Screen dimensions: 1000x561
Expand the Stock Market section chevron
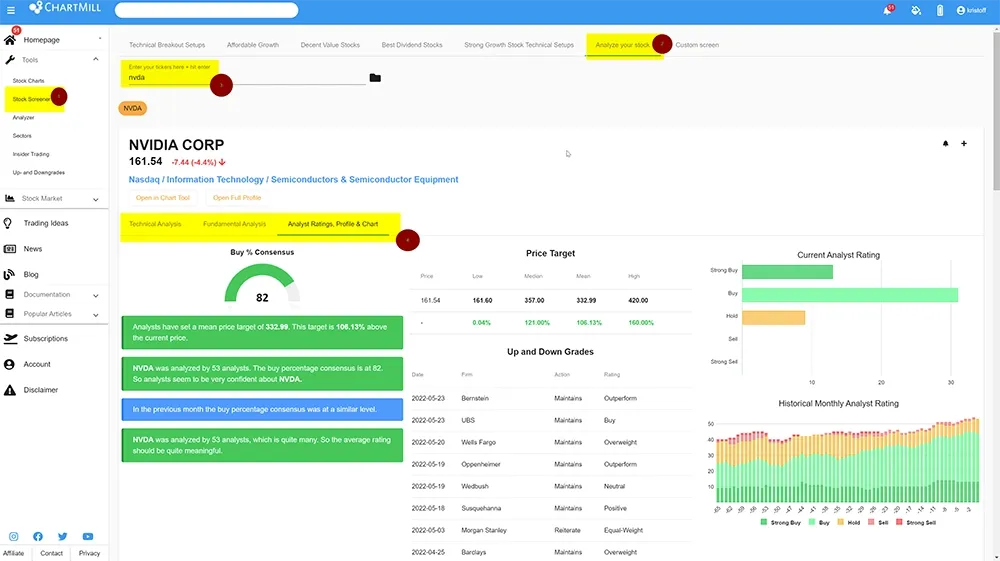point(96,199)
